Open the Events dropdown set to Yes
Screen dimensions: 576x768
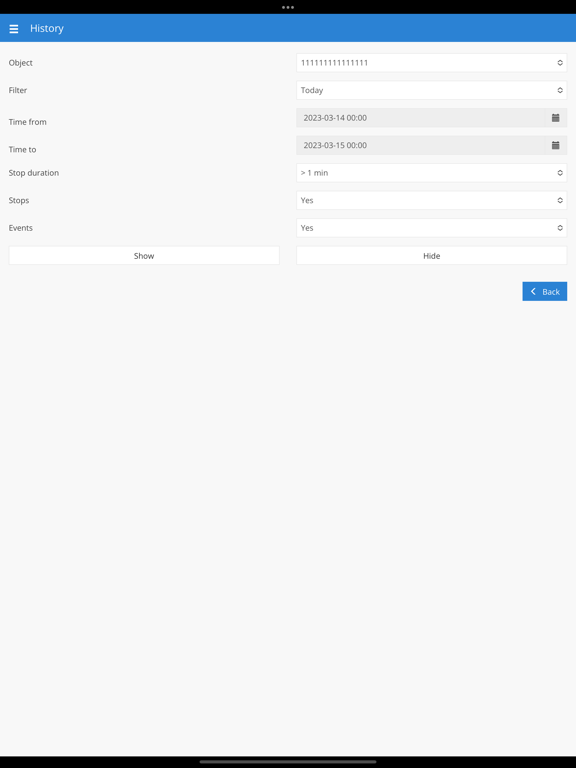[432, 228]
